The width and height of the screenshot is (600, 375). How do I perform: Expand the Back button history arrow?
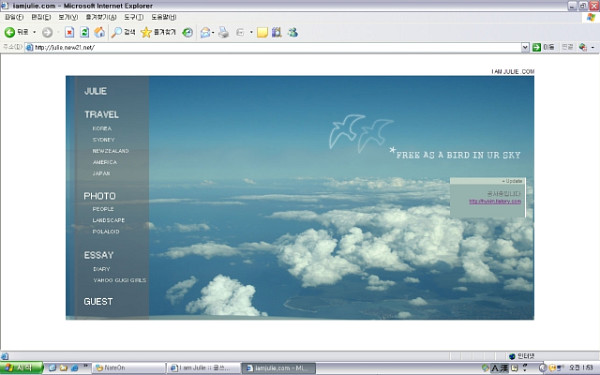34,33
